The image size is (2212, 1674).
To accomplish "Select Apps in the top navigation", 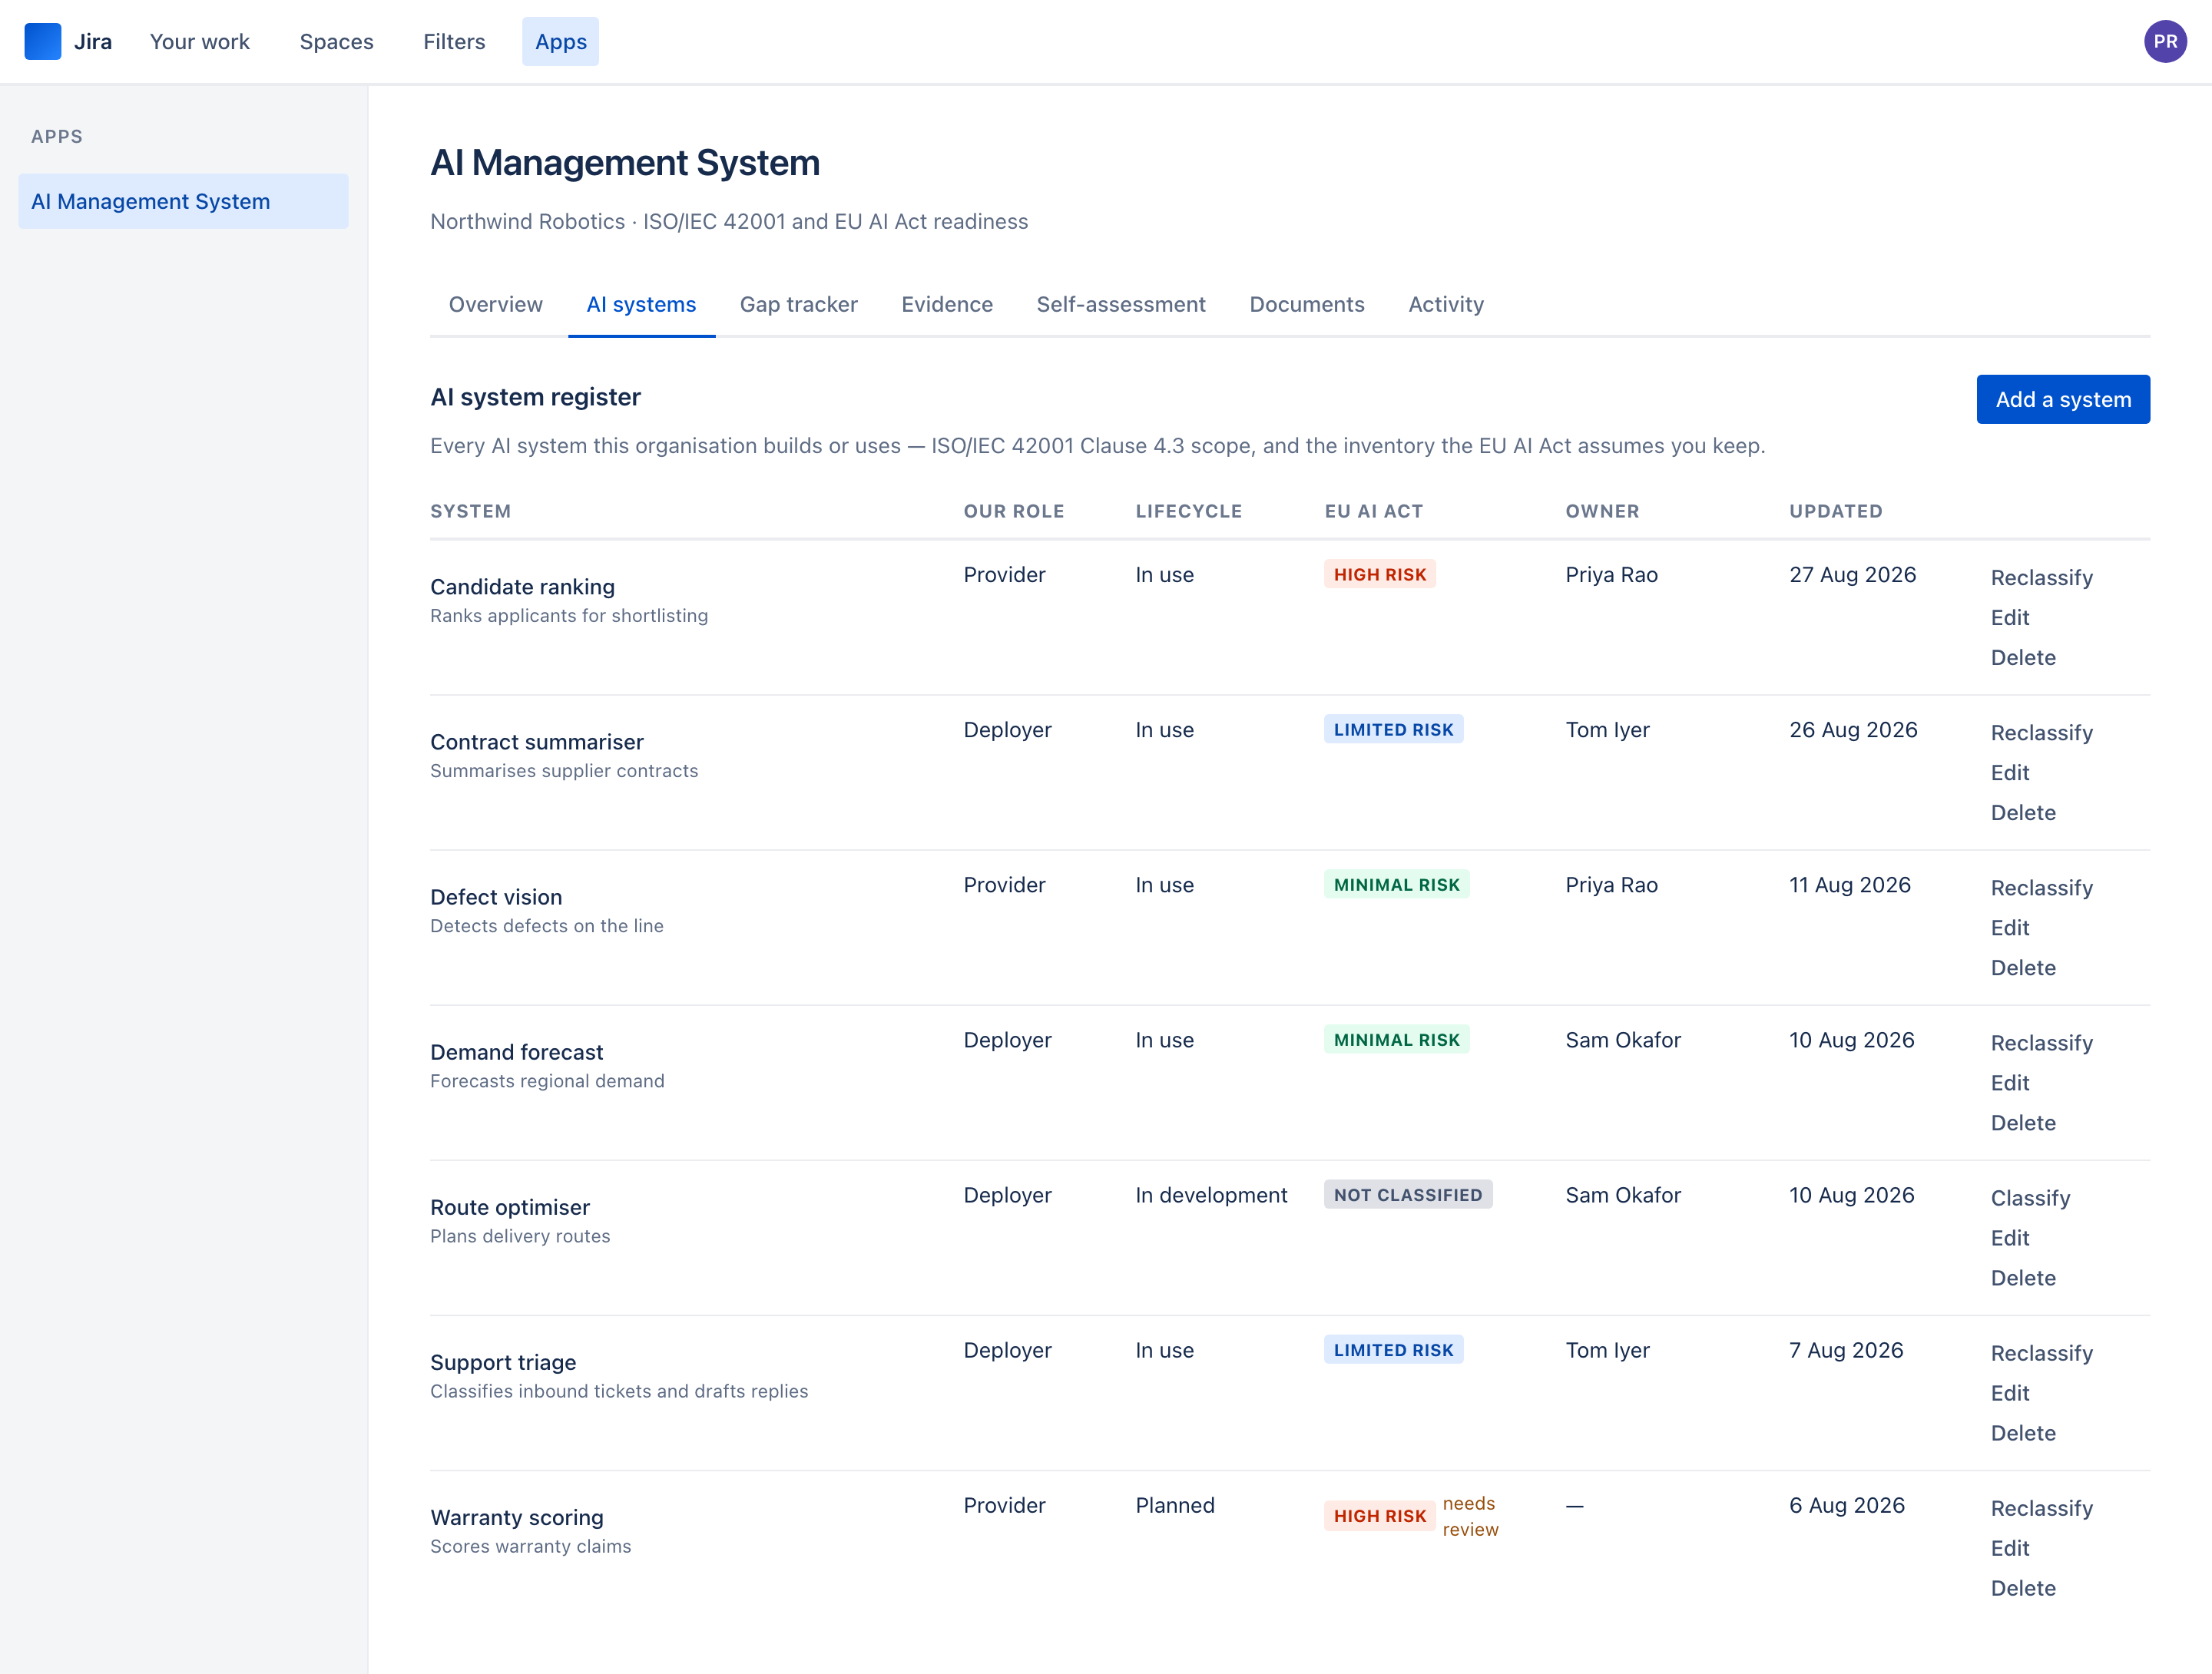I will [560, 42].
